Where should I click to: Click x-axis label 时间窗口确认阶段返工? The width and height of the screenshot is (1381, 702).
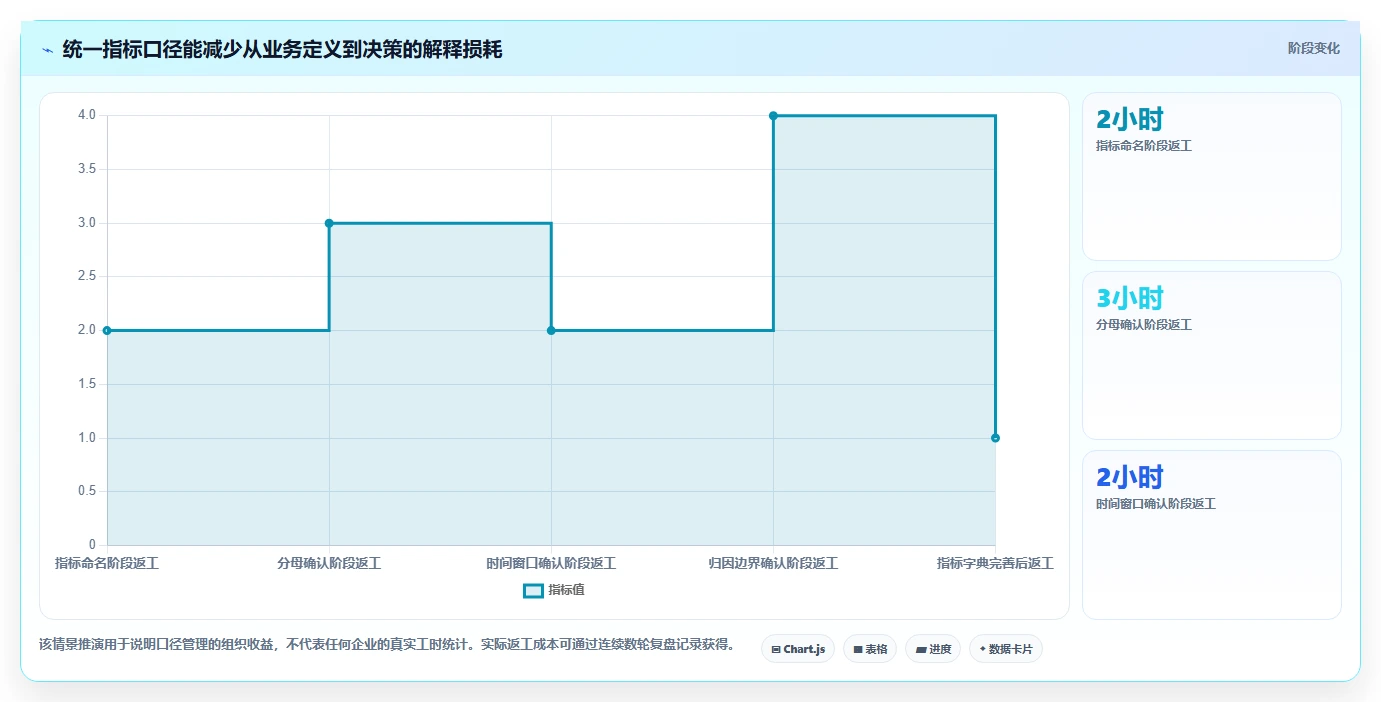click(551, 563)
